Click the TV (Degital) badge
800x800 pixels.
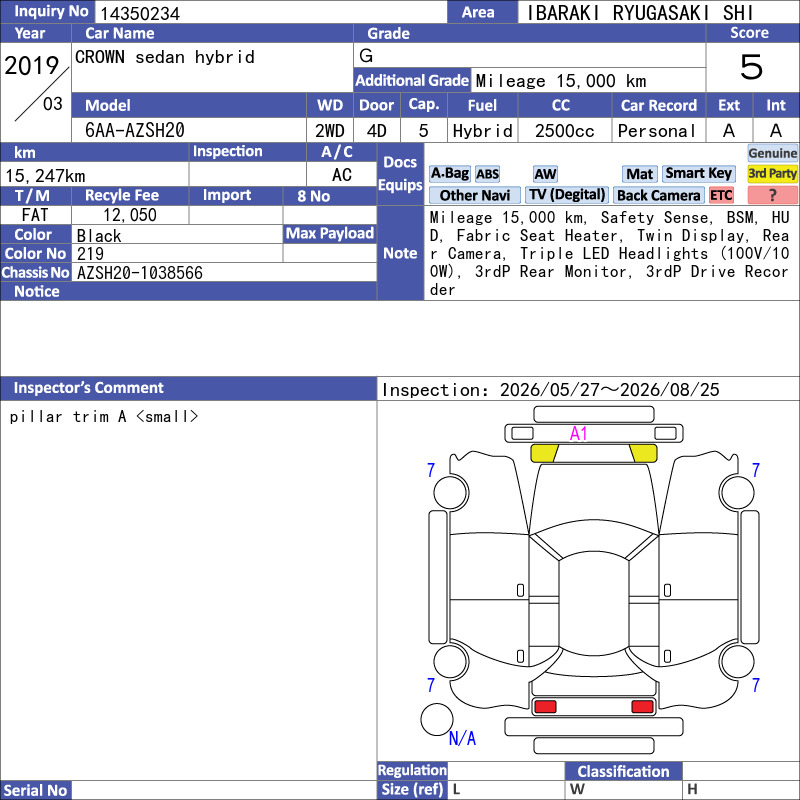(x=567, y=195)
